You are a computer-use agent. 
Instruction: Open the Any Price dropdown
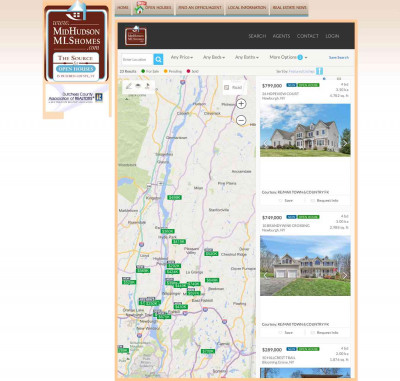click(182, 57)
